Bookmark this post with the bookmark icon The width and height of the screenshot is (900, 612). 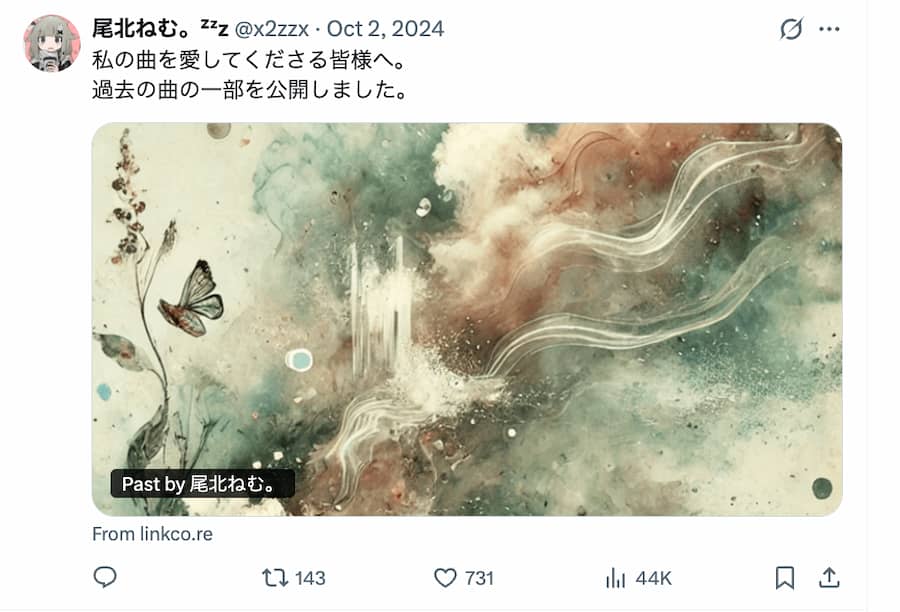785,578
